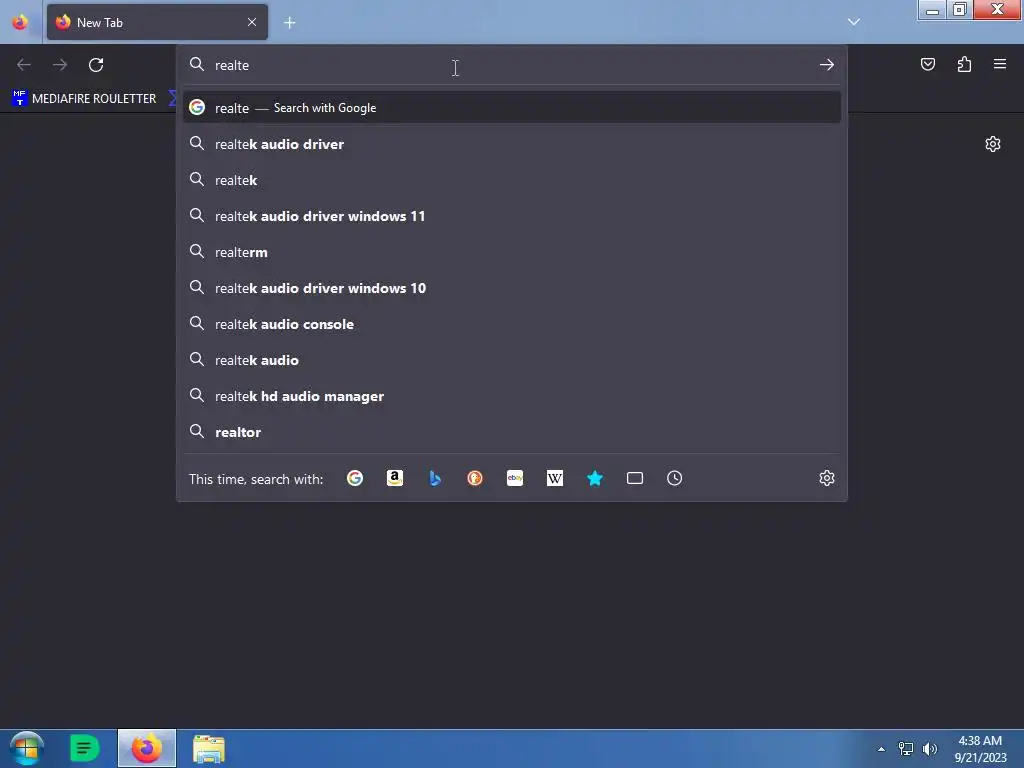Reload the current page
The width and height of the screenshot is (1024, 768).
click(96, 65)
